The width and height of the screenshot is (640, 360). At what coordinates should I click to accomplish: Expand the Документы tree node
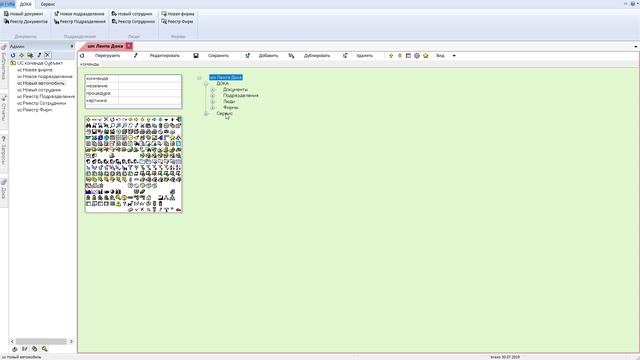point(213,89)
